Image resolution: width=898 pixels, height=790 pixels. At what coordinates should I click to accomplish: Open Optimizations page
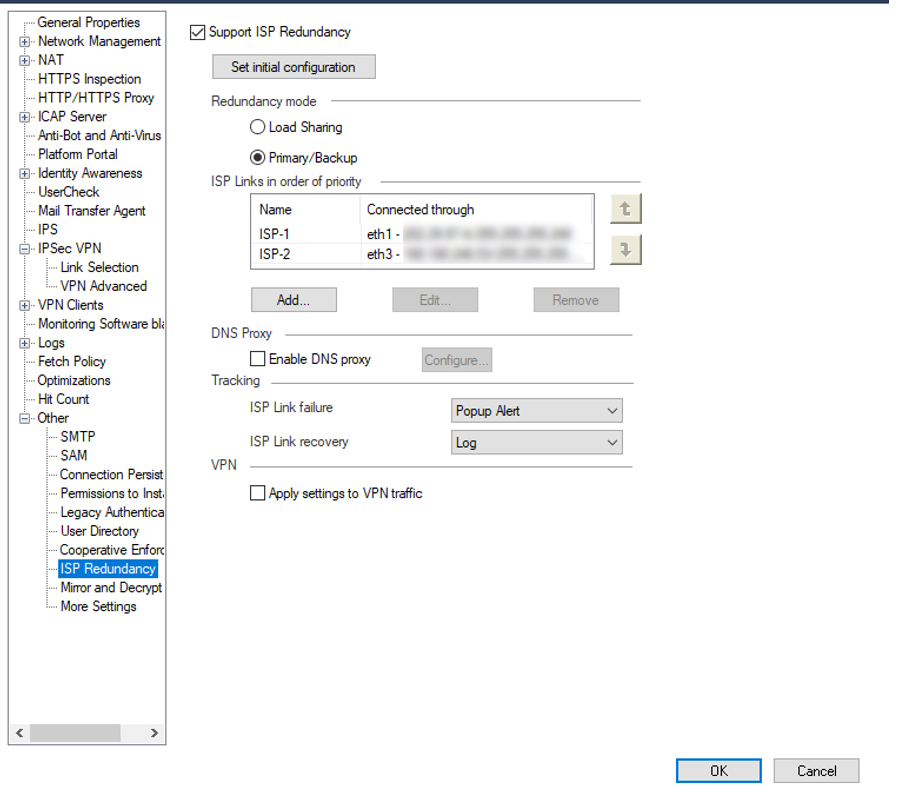[74, 381]
